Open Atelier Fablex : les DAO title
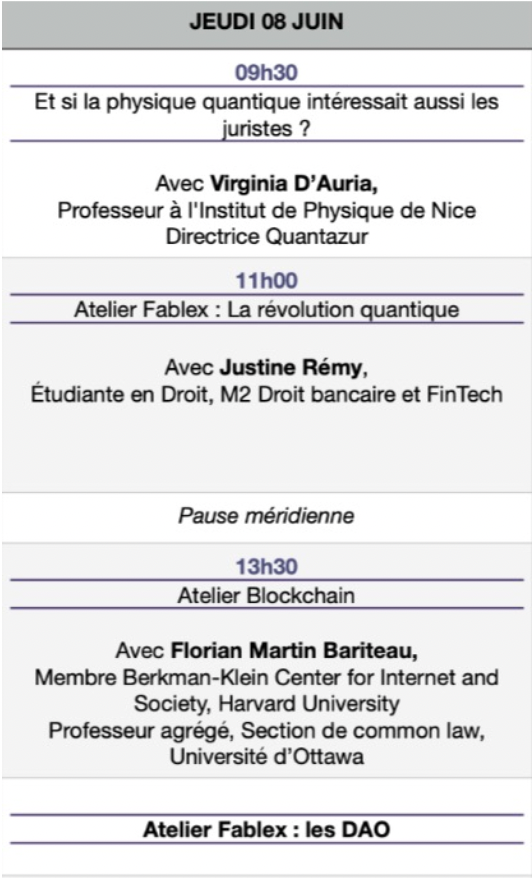Viewport: 532px width, 878px height. [267, 829]
